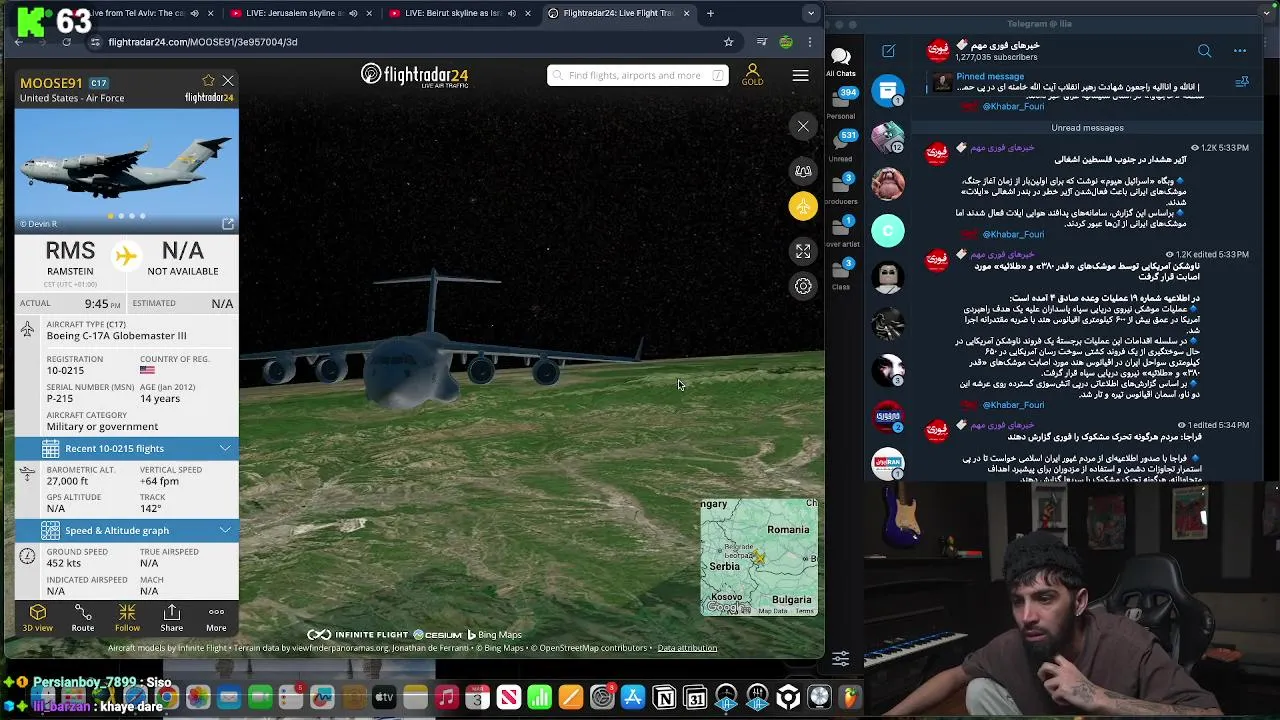The height and width of the screenshot is (720, 1280).
Task: Reload the Flightradar24 page
Action: (66, 42)
